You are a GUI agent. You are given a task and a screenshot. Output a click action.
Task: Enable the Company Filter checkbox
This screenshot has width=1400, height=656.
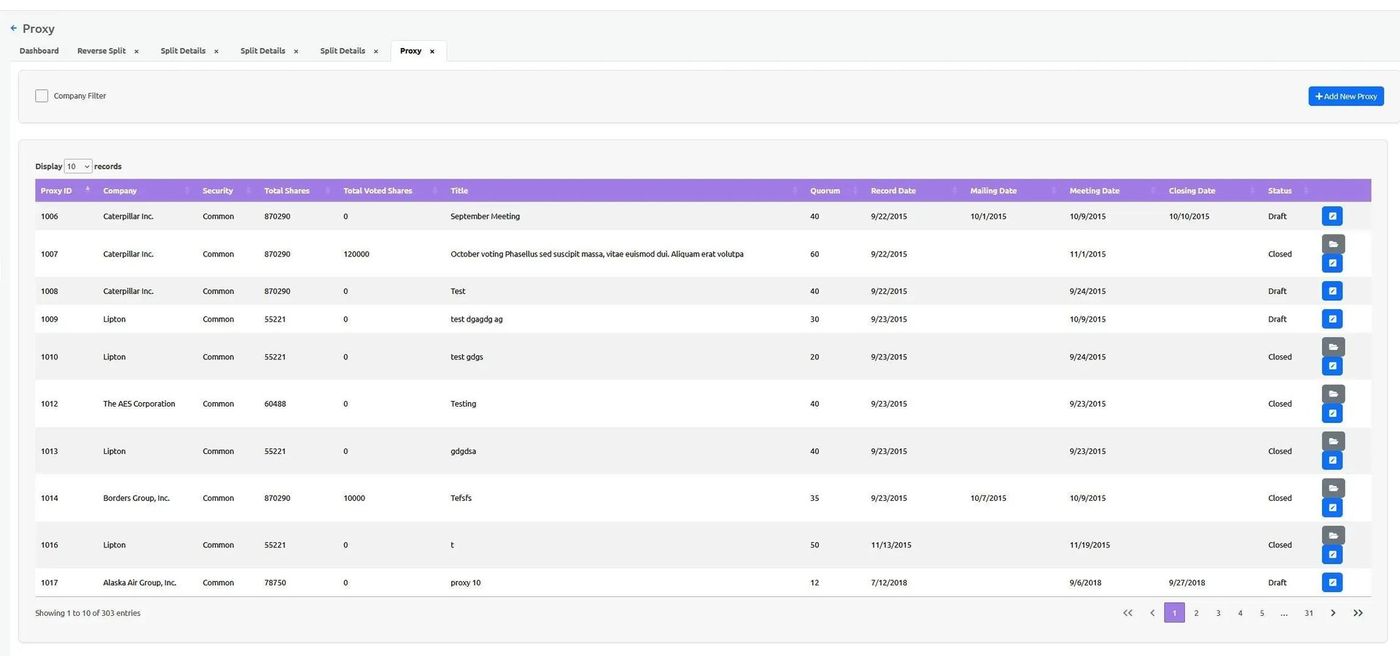pyautogui.click(x=42, y=96)
